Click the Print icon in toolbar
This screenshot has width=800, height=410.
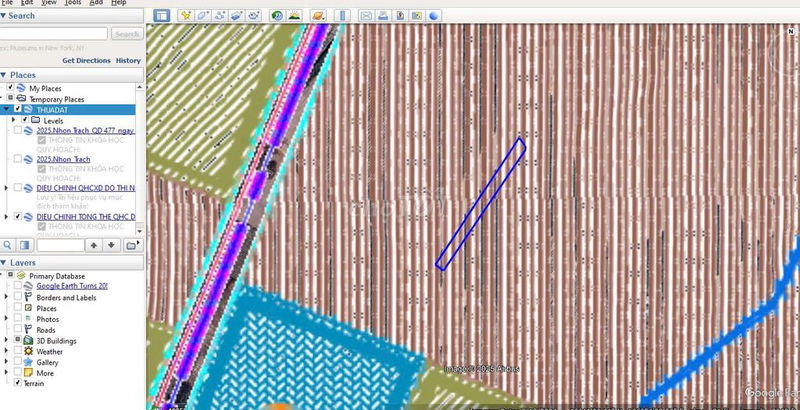383,16
